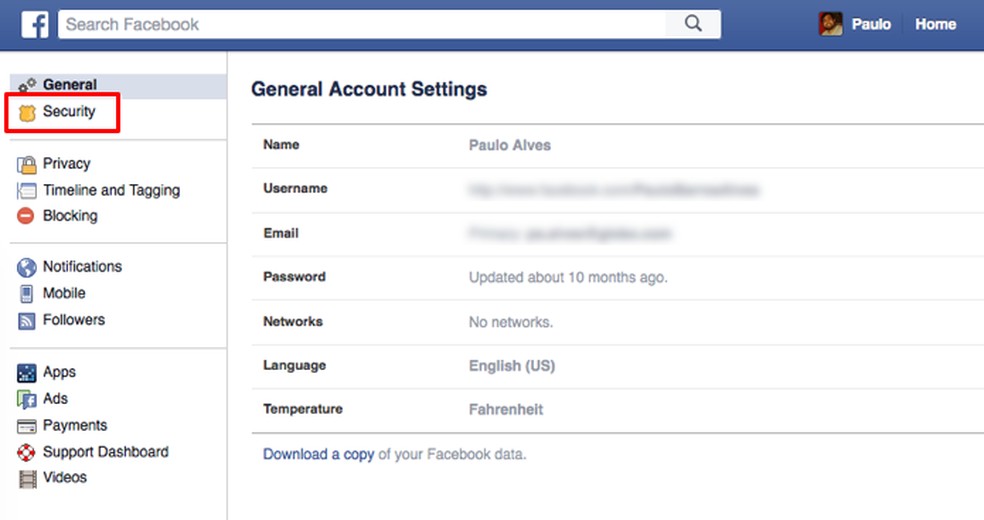Click the Facebook logo icon
Image resolution: width=984 pixels, height=520 pixels.
(35, 25)
